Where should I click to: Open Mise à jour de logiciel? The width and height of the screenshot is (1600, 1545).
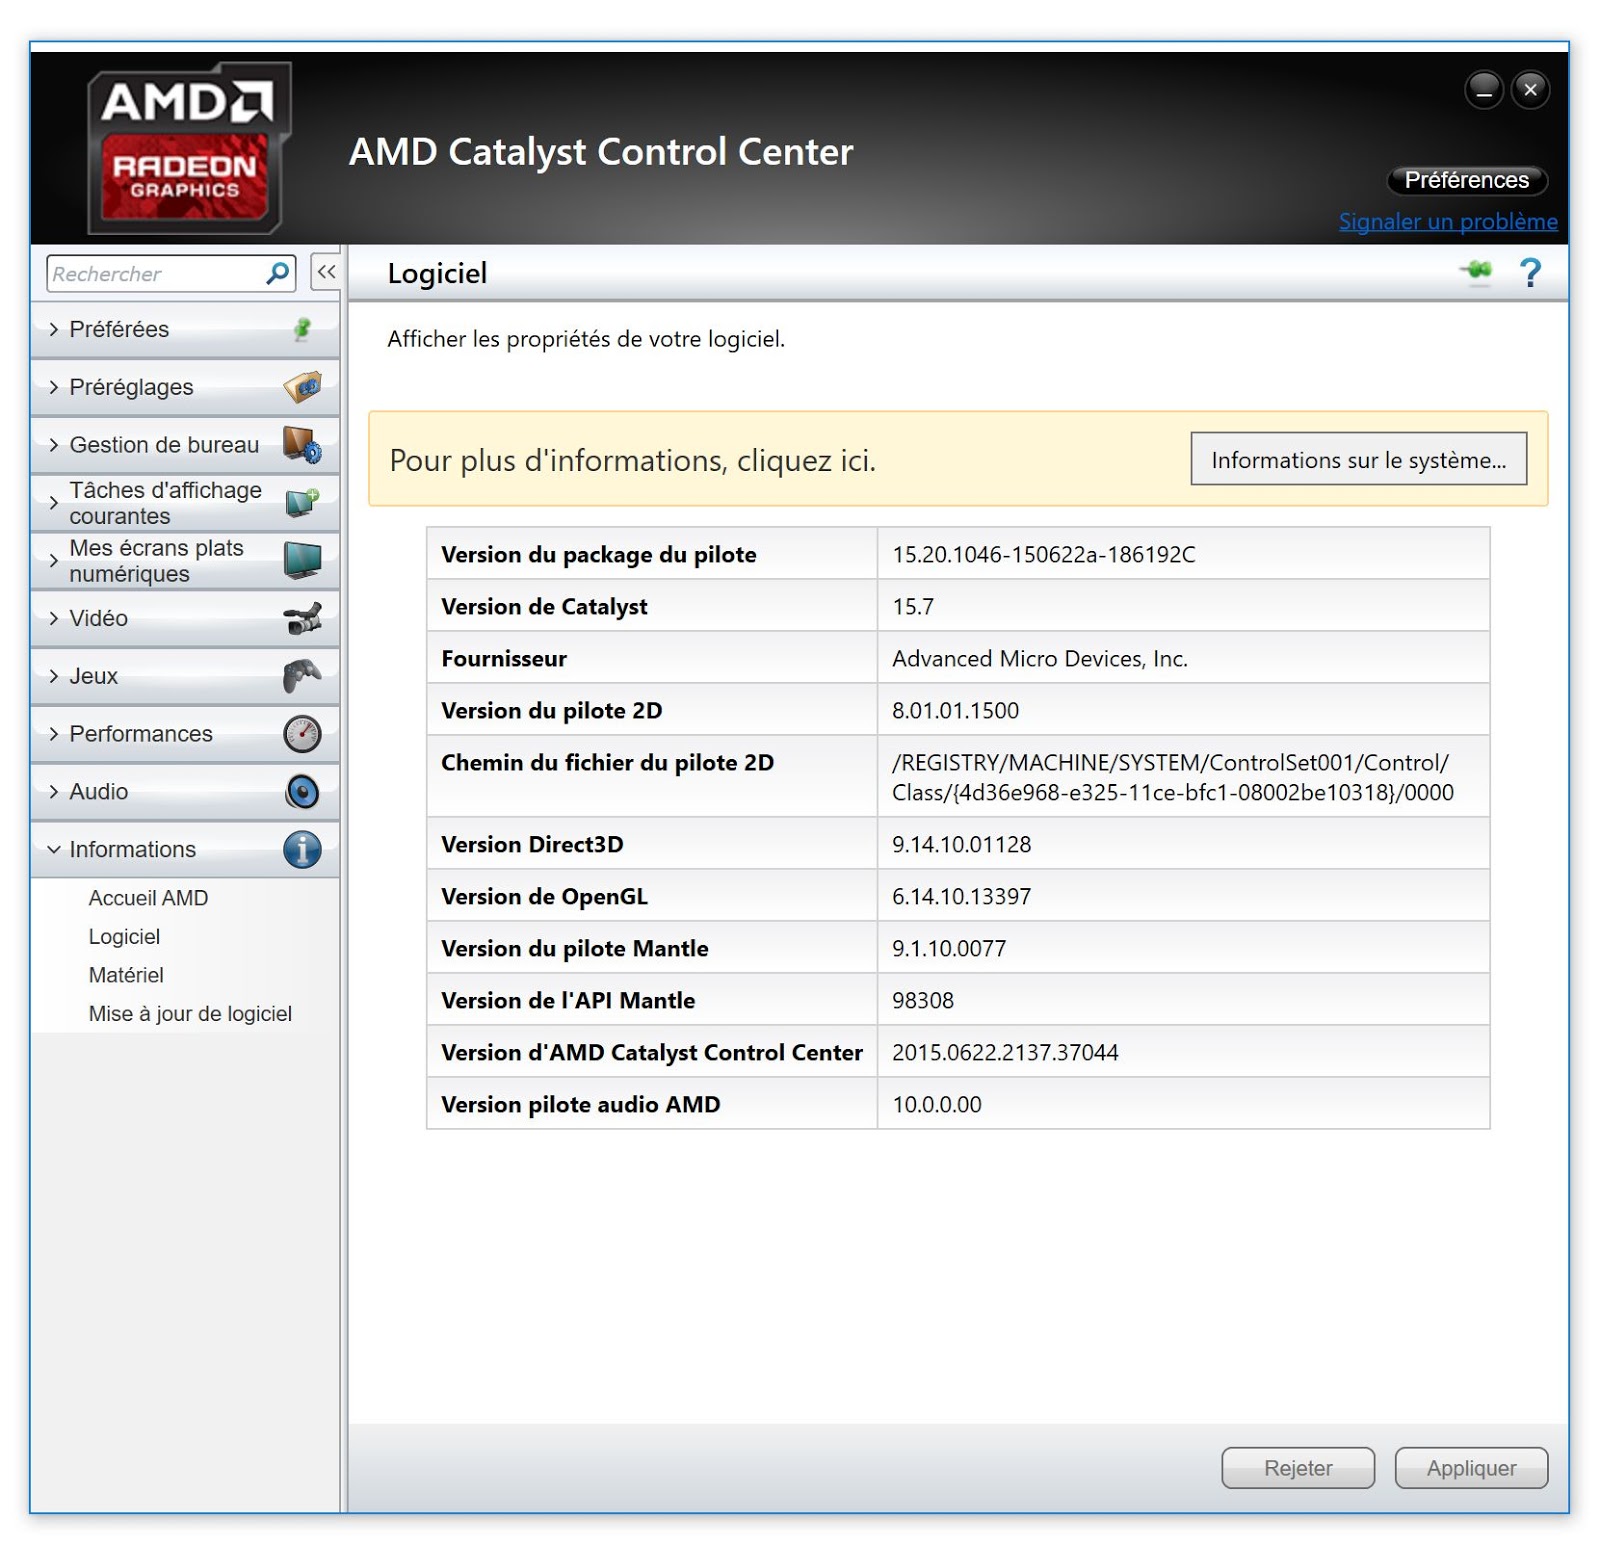coord(190,1014)
